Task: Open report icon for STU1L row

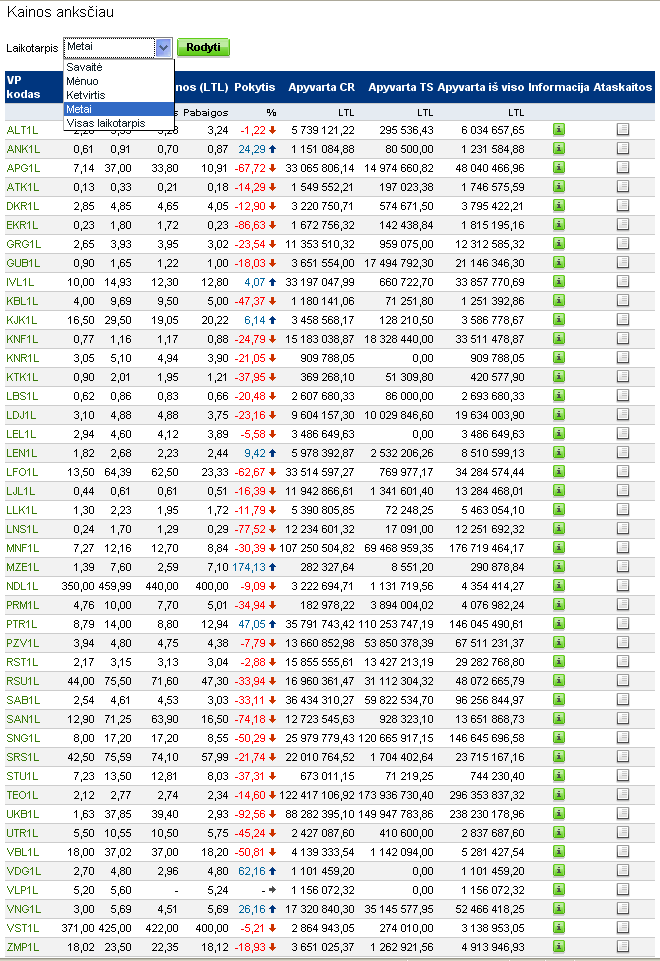Action: (623, 775)
